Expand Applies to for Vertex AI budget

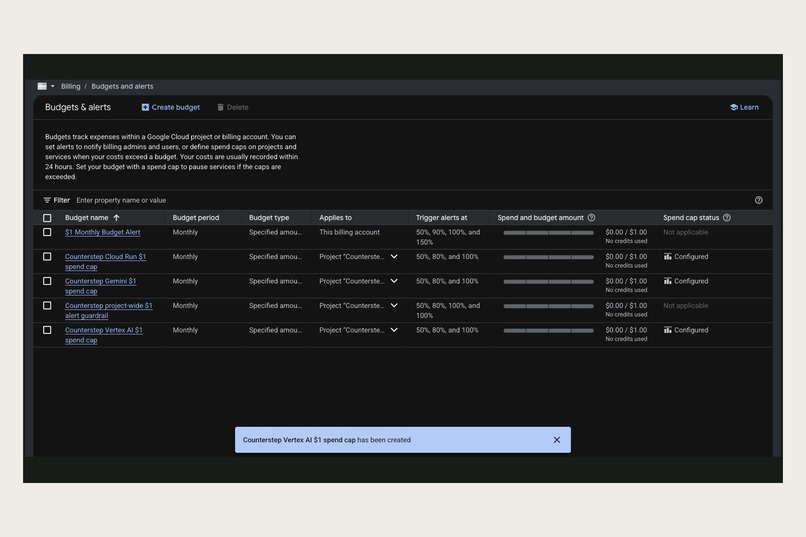394,330
